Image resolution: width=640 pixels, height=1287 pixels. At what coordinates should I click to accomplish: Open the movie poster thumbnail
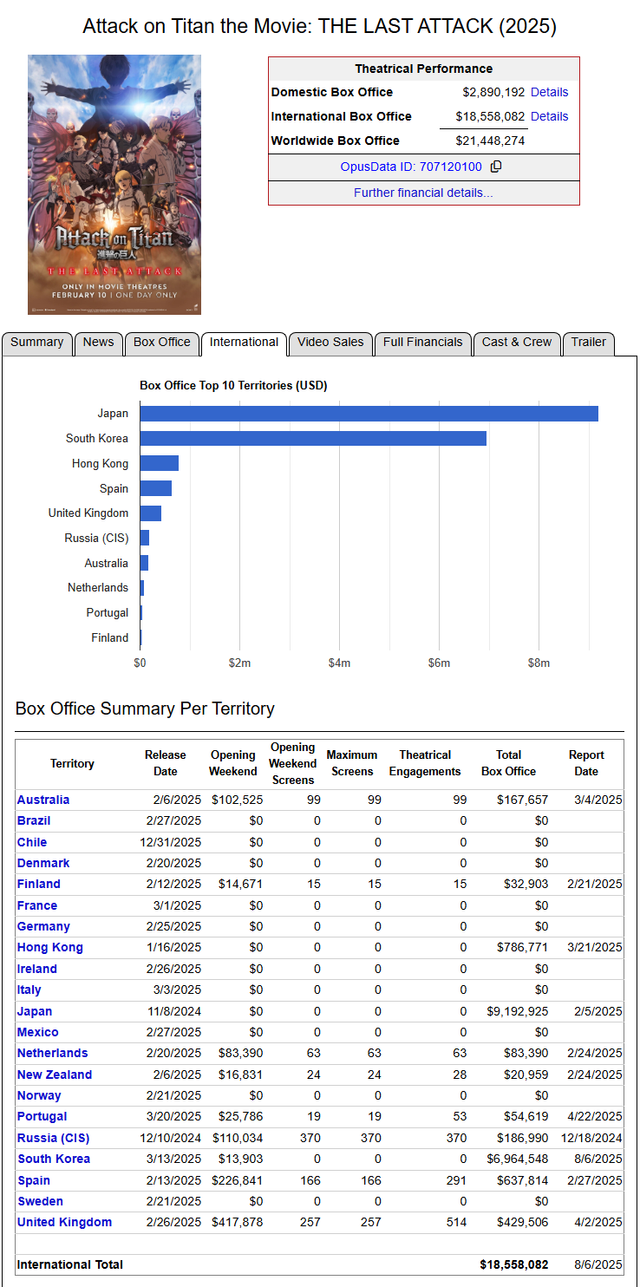(x=113, y=184)
